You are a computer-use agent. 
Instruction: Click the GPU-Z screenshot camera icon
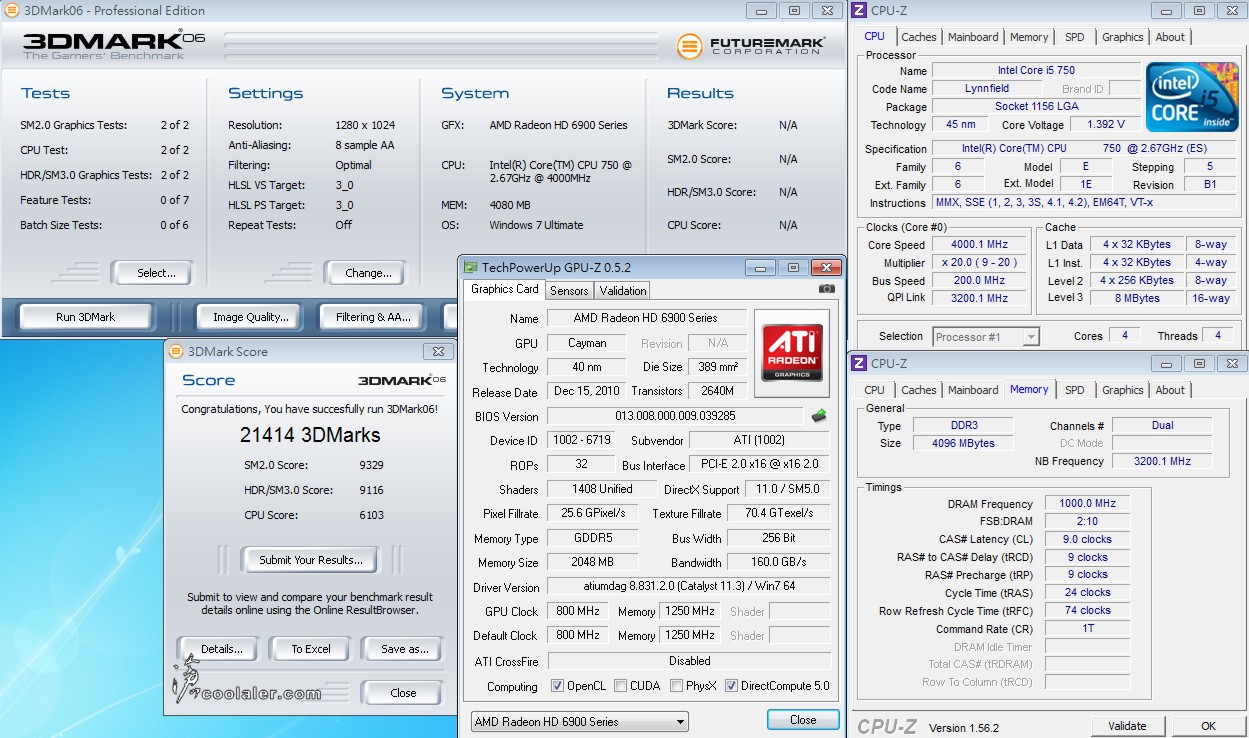click(x=826, y=289)
